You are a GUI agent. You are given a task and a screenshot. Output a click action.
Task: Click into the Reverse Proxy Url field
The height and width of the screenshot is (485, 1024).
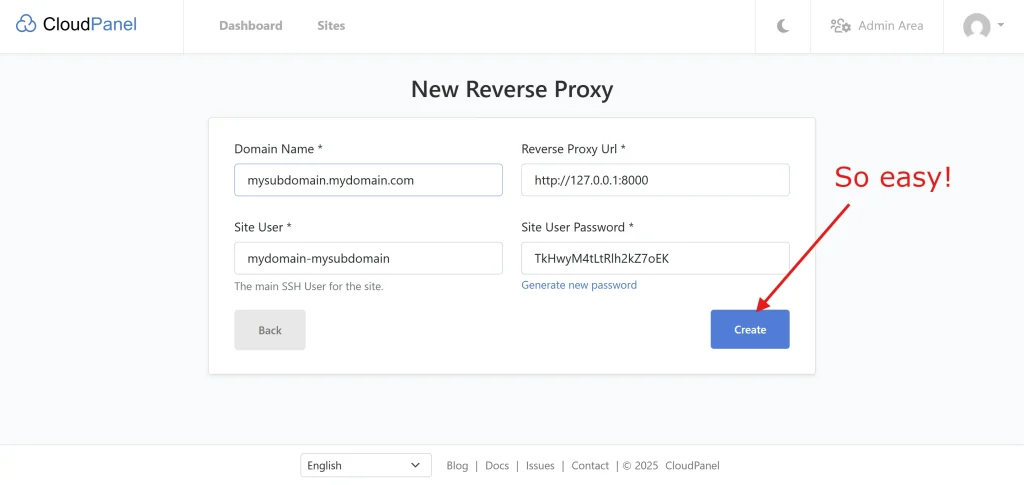tap(655, 180)
